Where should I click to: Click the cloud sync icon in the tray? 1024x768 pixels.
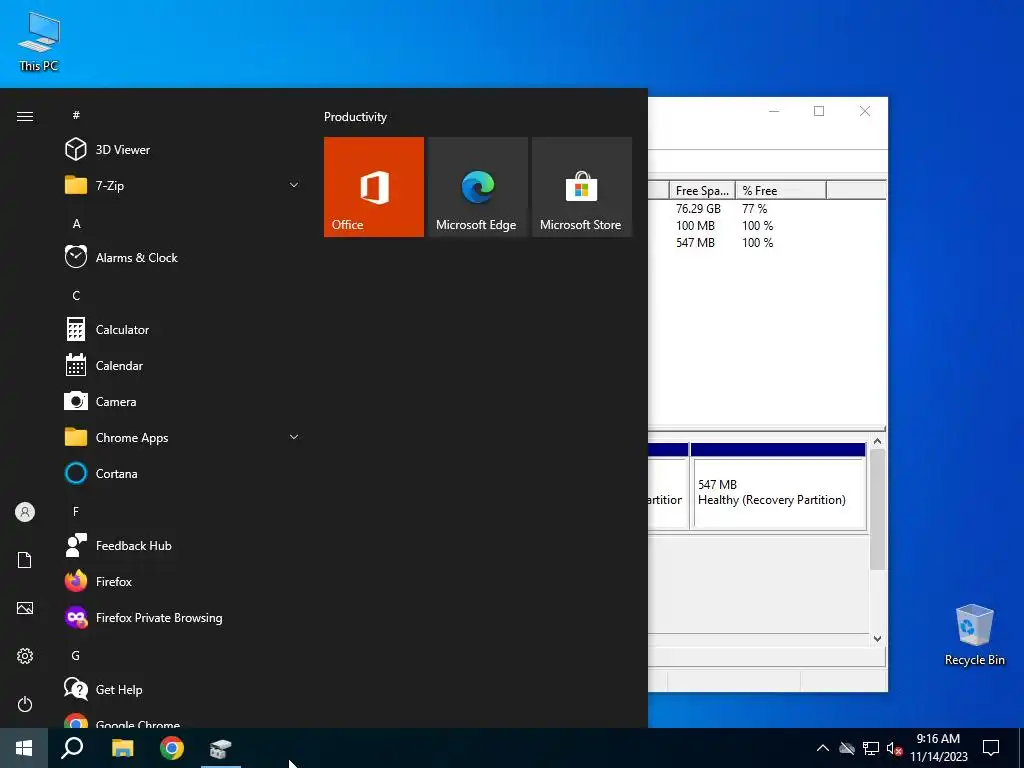coord(847,748)
